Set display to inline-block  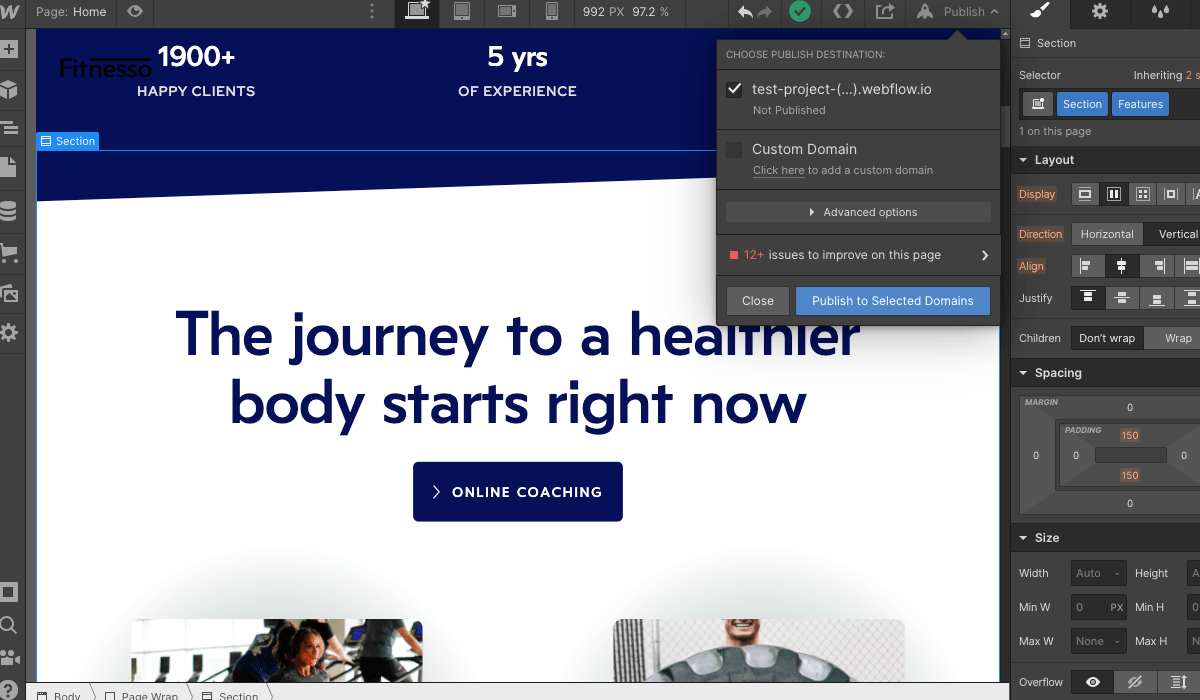tap(1171, 194)
